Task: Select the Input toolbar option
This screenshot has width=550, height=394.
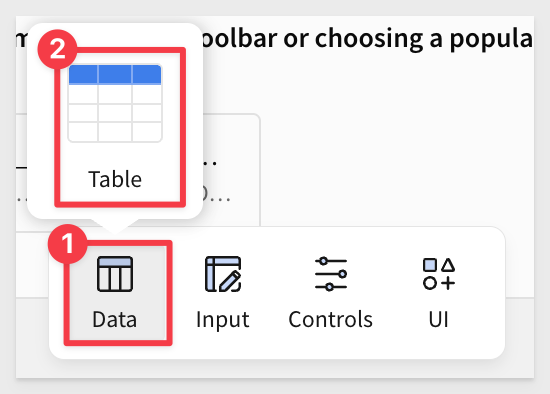Action: click(223, 293)
